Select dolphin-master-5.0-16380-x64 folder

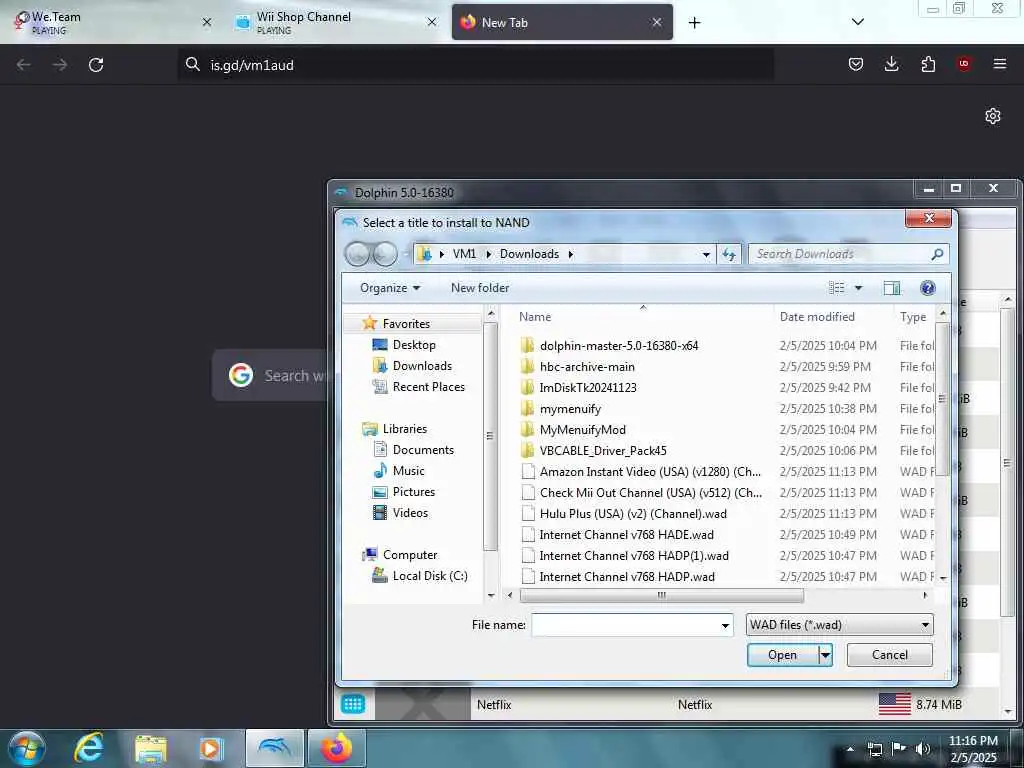pyautogui.click(x=618, y=345)
